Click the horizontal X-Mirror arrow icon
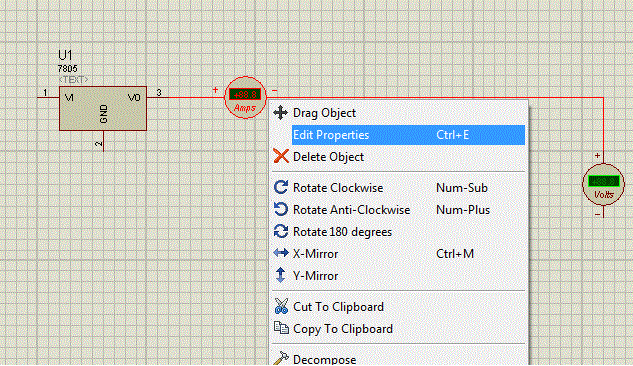This screenshot has height=366, width=633. (x=281, y=253)
